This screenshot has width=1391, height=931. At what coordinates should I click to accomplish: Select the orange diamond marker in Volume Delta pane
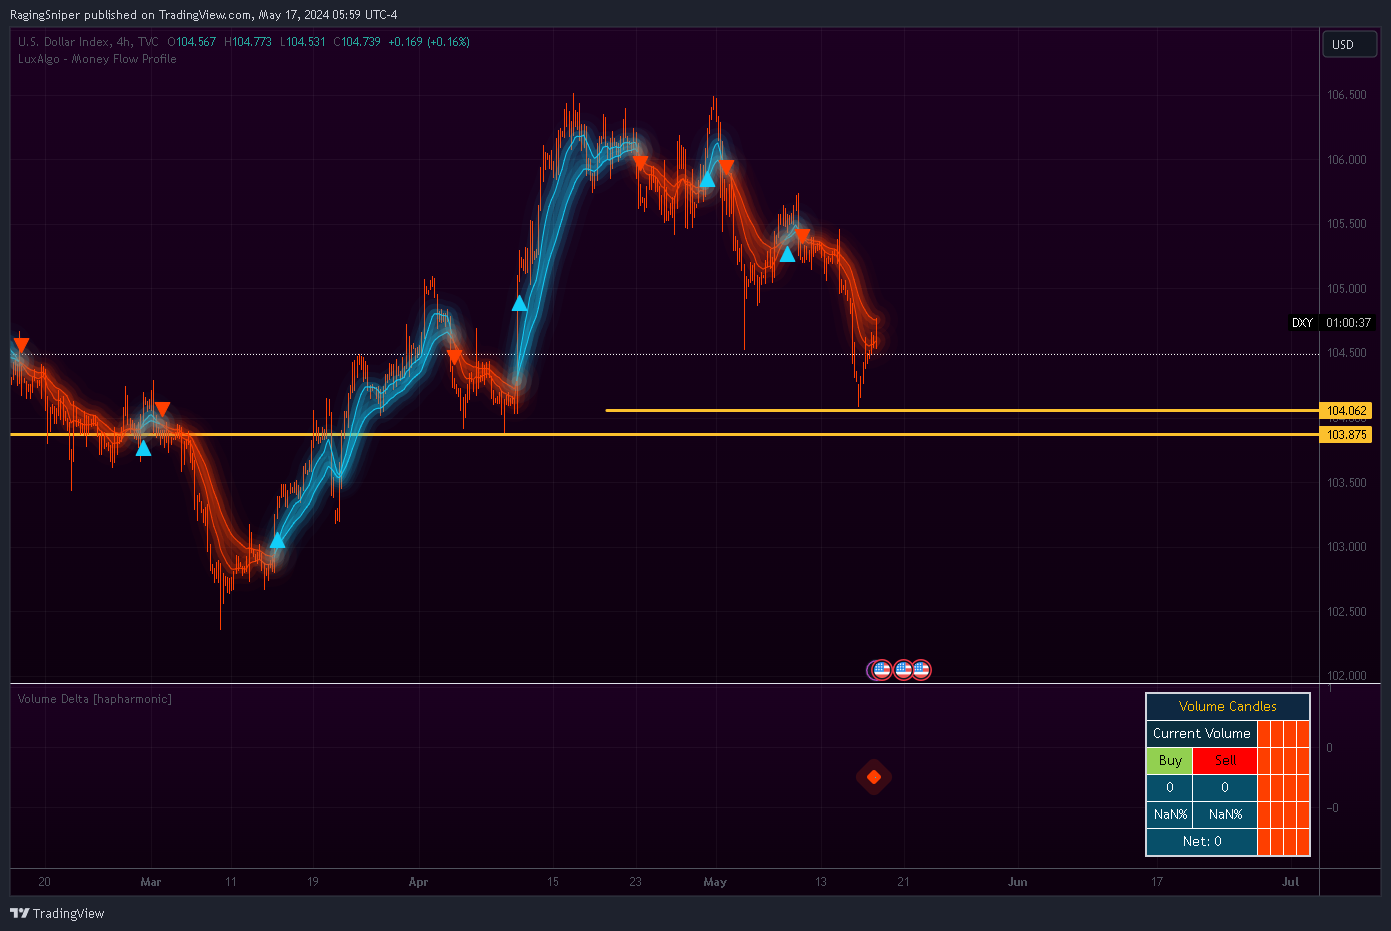click(x=874, y=777)
